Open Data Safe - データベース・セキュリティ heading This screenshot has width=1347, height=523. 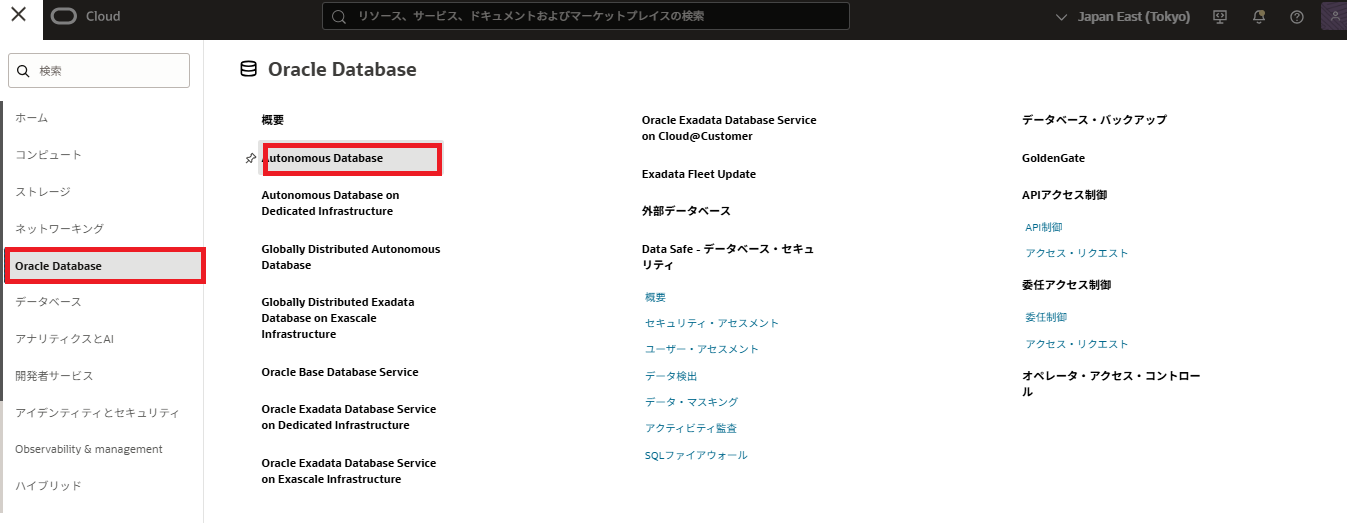point(728,257)
